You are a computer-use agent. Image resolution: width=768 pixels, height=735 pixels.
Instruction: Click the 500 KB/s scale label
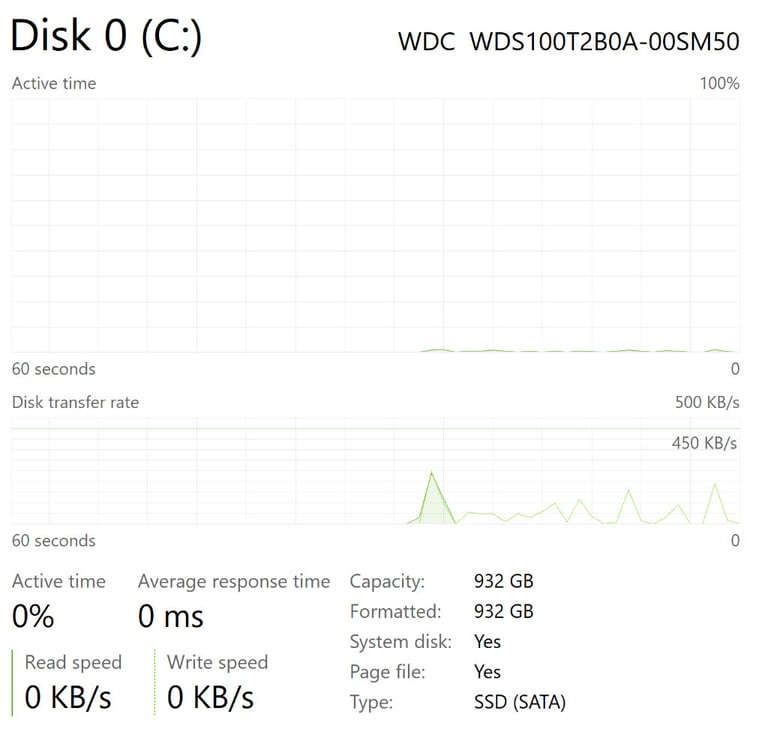(x=707, y=402)
